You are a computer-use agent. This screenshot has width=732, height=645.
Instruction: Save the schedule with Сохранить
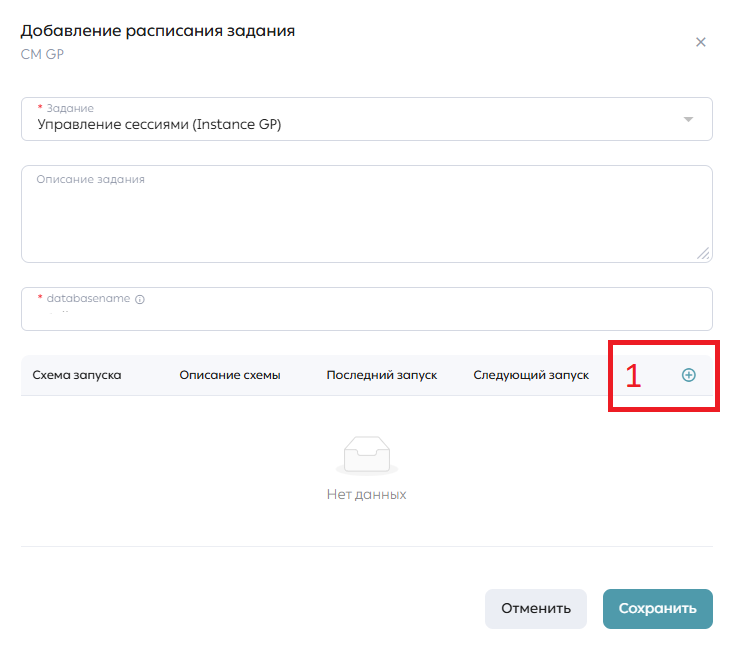[658, 609]
